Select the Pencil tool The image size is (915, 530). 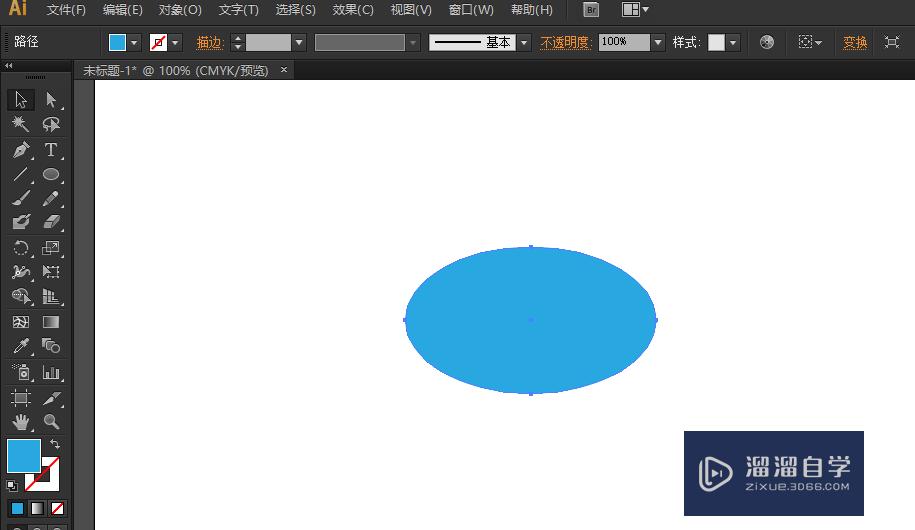click(51, 198)
